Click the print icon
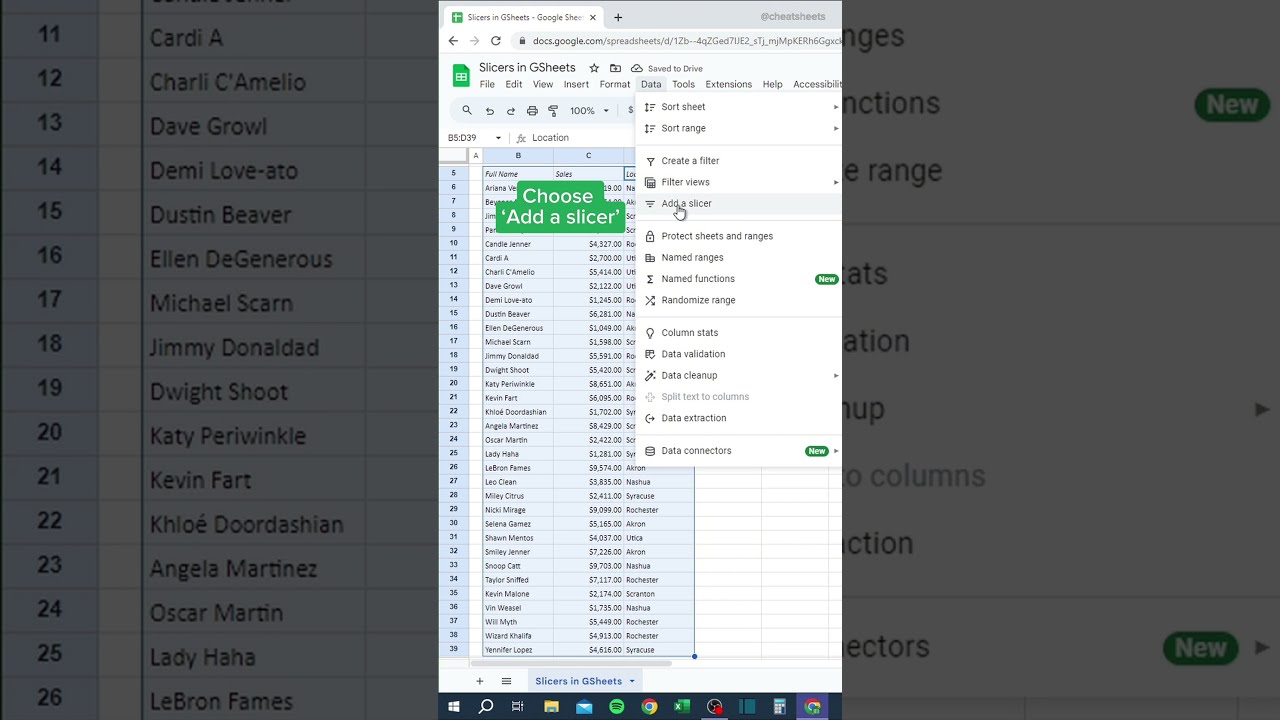1280x720 pixels. 532,111
